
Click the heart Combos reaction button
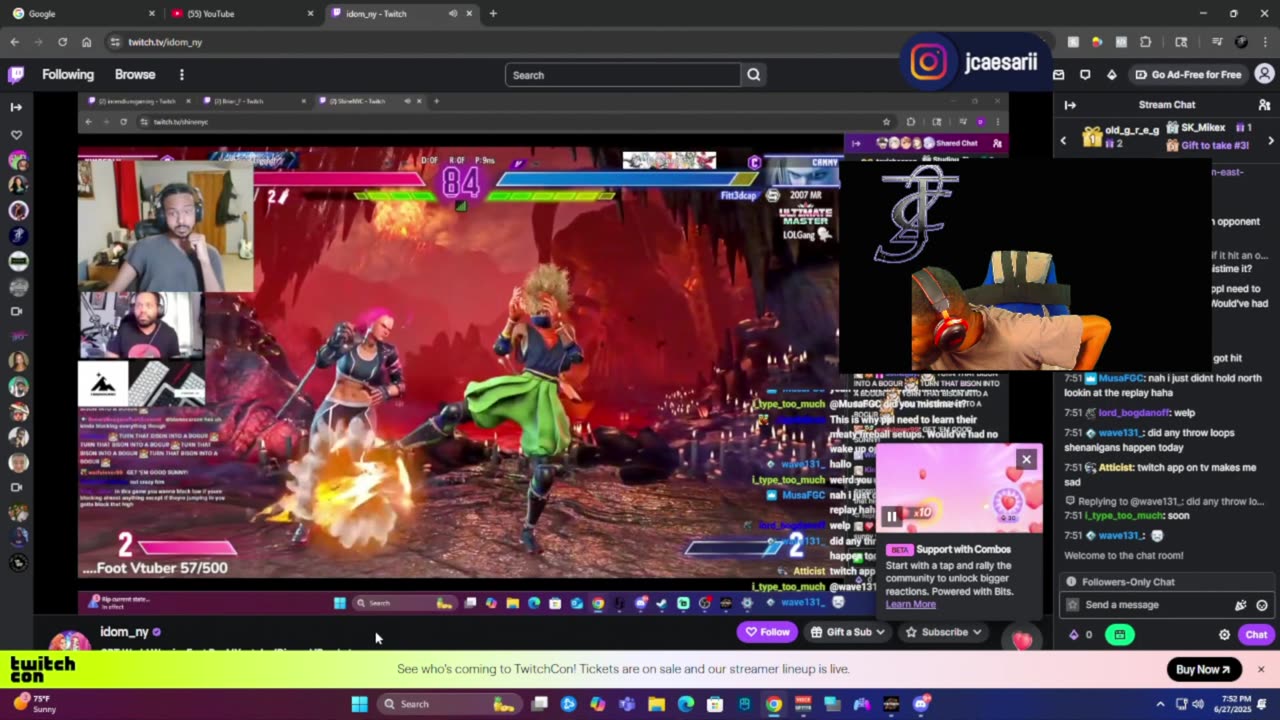[1022, 640]
